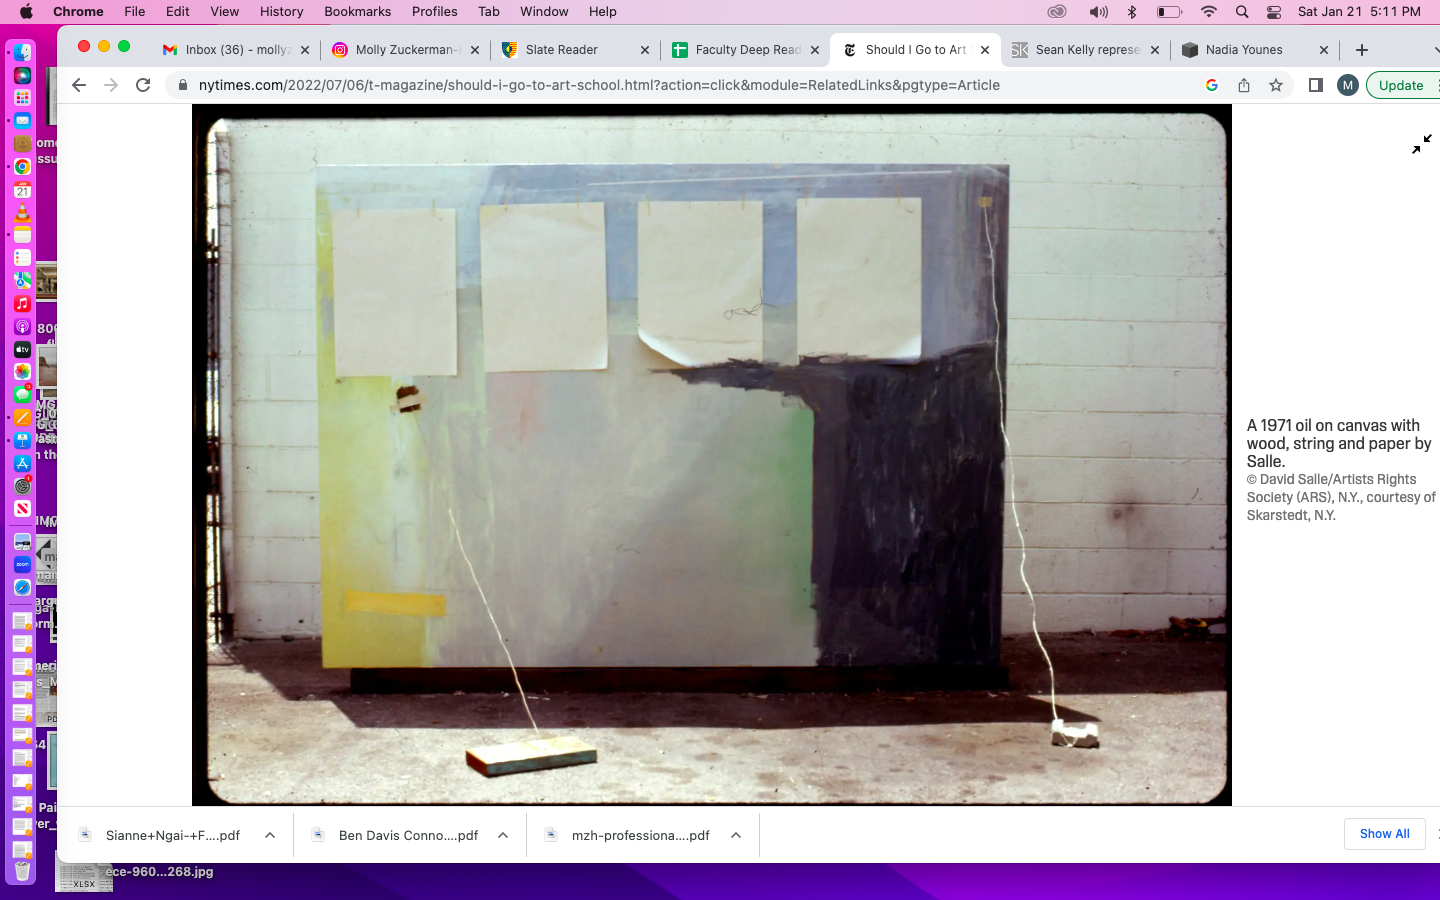Open the Google icon in the address bar
The width and height of the screenshot is (1440, 900).
(x=1212, y=85)
